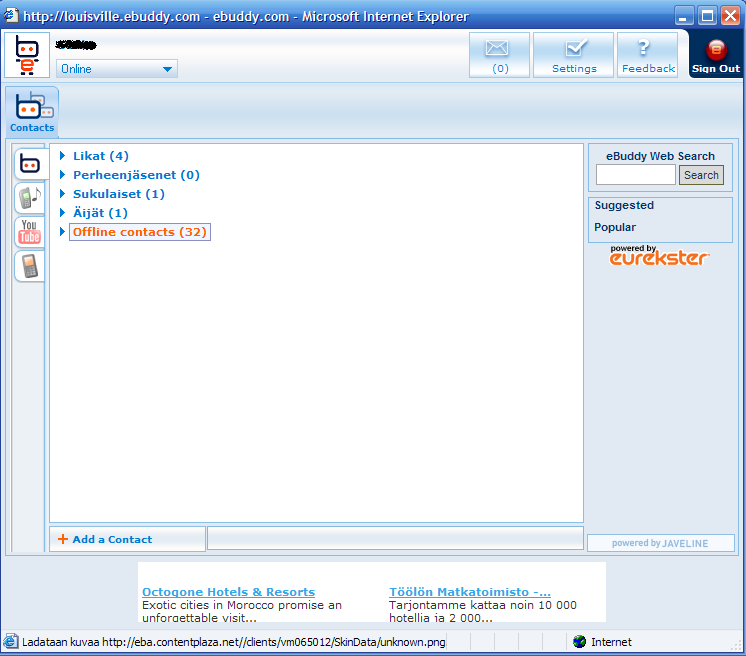Click the IE title bar page icon
Screen dimensions: 746x656
tap(10, 16)
